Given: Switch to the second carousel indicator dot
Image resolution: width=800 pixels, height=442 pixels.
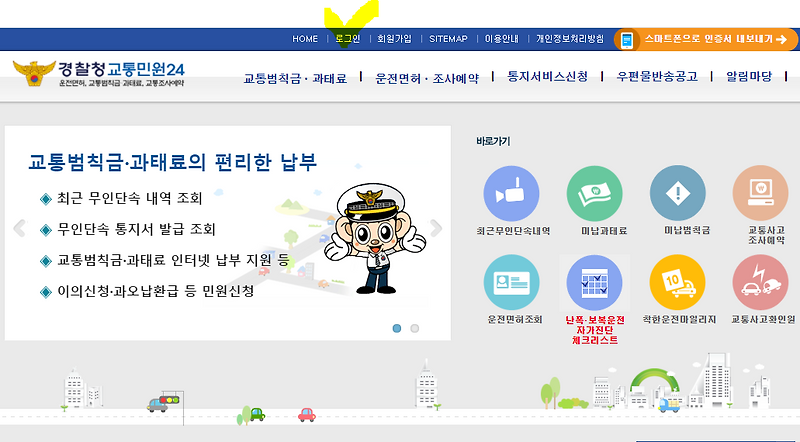Looking at the screenshot, I should click(x=415, y=328).
